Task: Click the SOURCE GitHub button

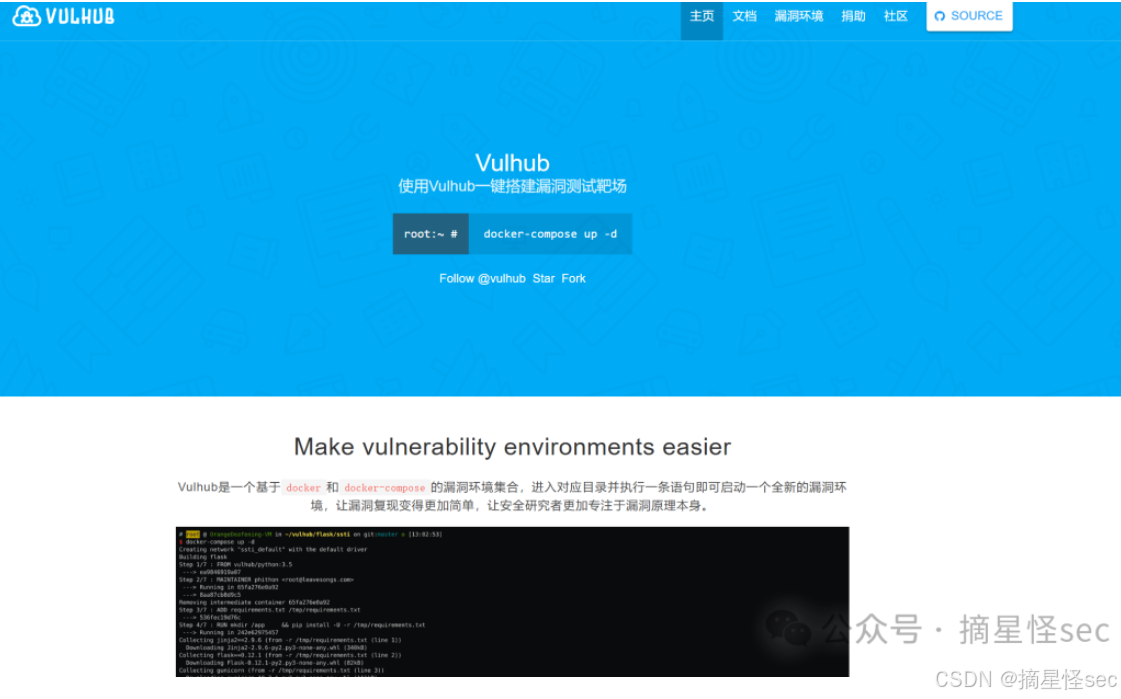Action: (969, 16)
